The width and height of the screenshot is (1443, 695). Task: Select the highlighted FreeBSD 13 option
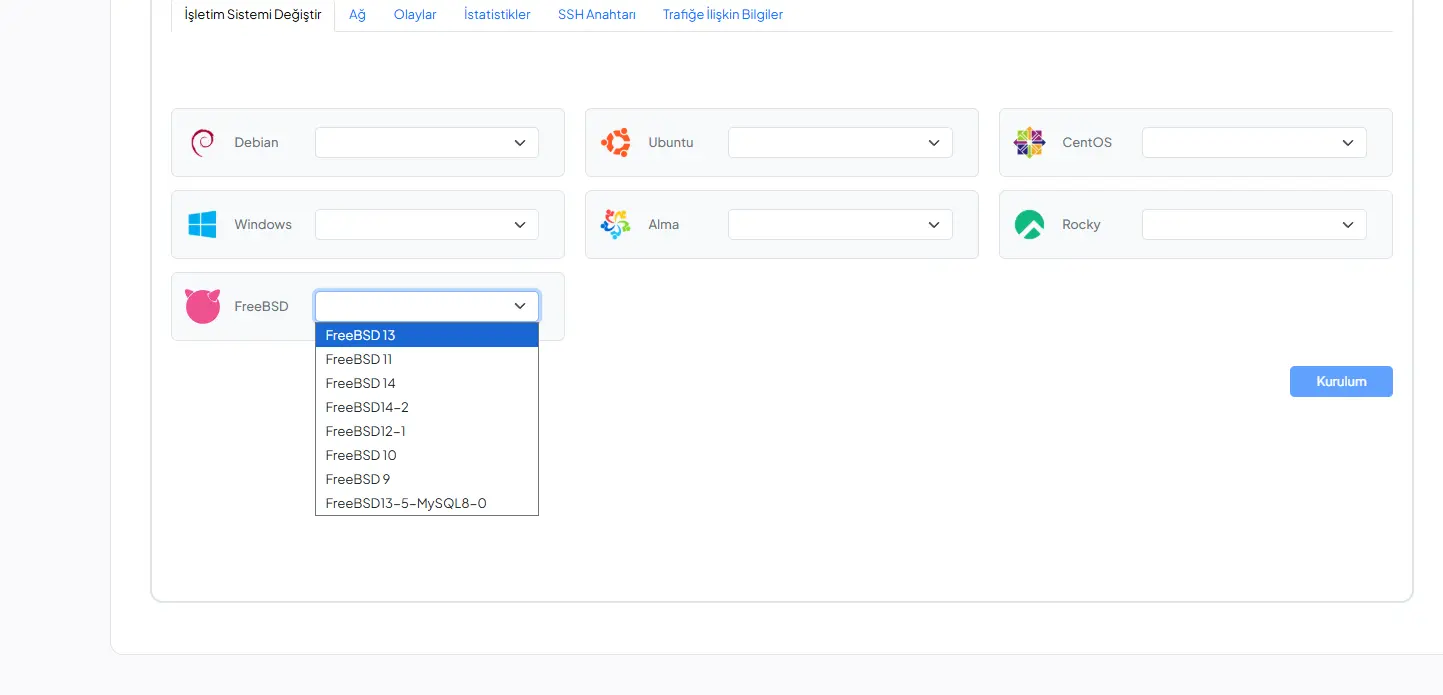(x=361, y=335)
